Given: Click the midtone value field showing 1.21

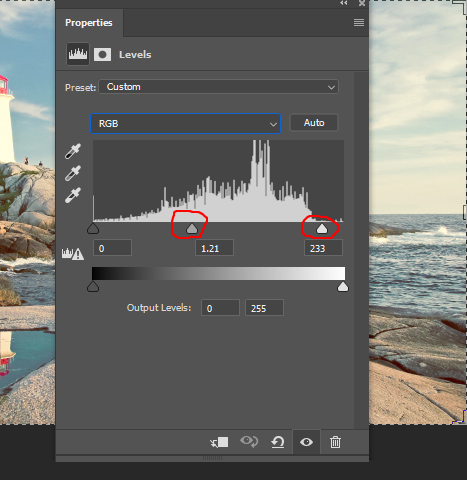Looking at the screenshot, I should [x=214, y=248].
